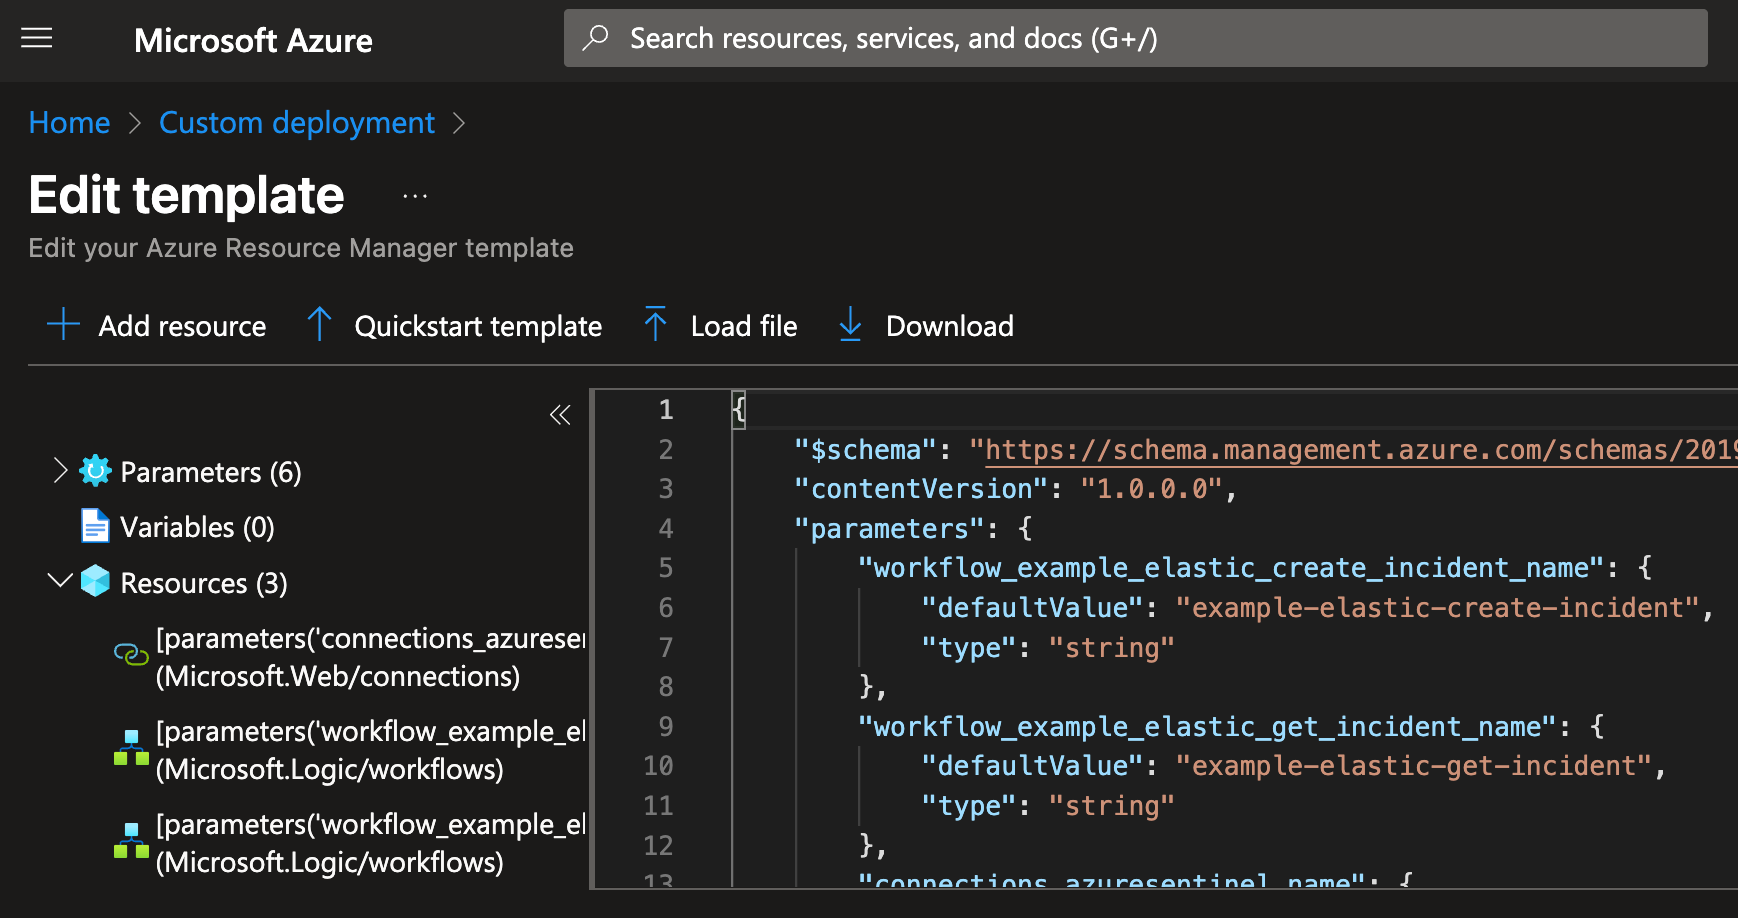The height and width of the screenshot is (918, 1738).
Task: Click the upload icon for Load file
Action: pos(655,324)
